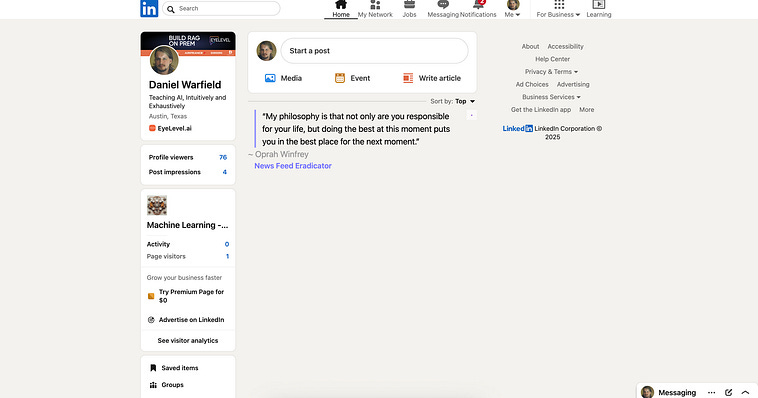Click Advertise on LinkedIn target icon

point(151,320)
